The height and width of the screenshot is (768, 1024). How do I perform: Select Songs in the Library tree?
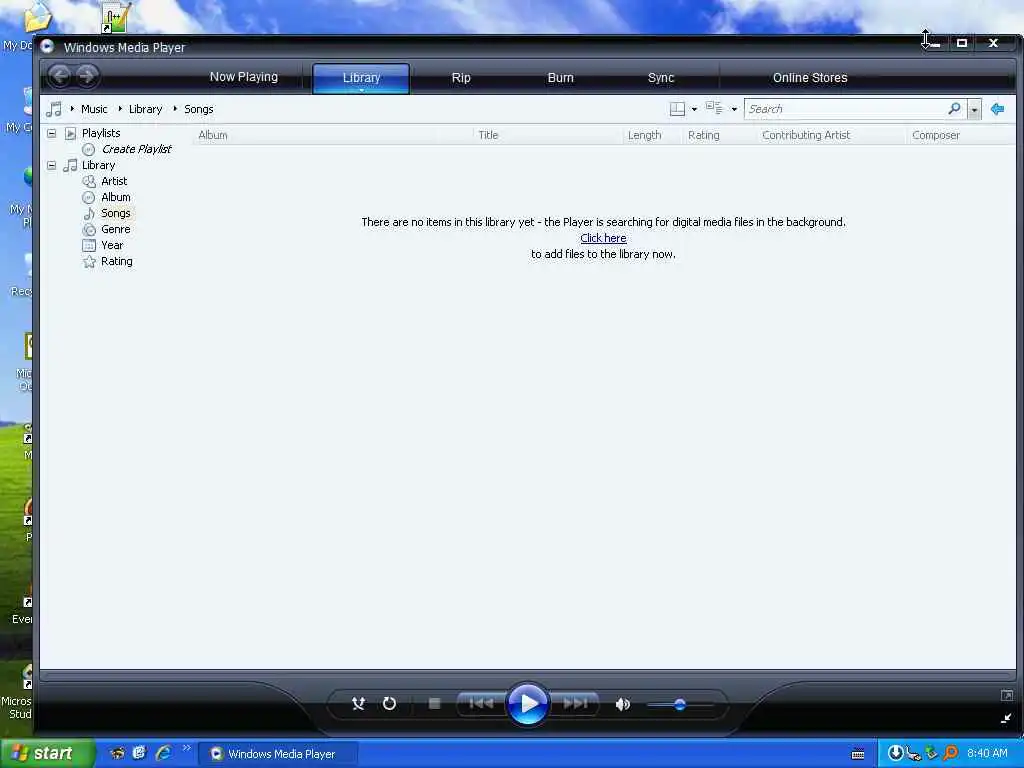tap(116, 213)
